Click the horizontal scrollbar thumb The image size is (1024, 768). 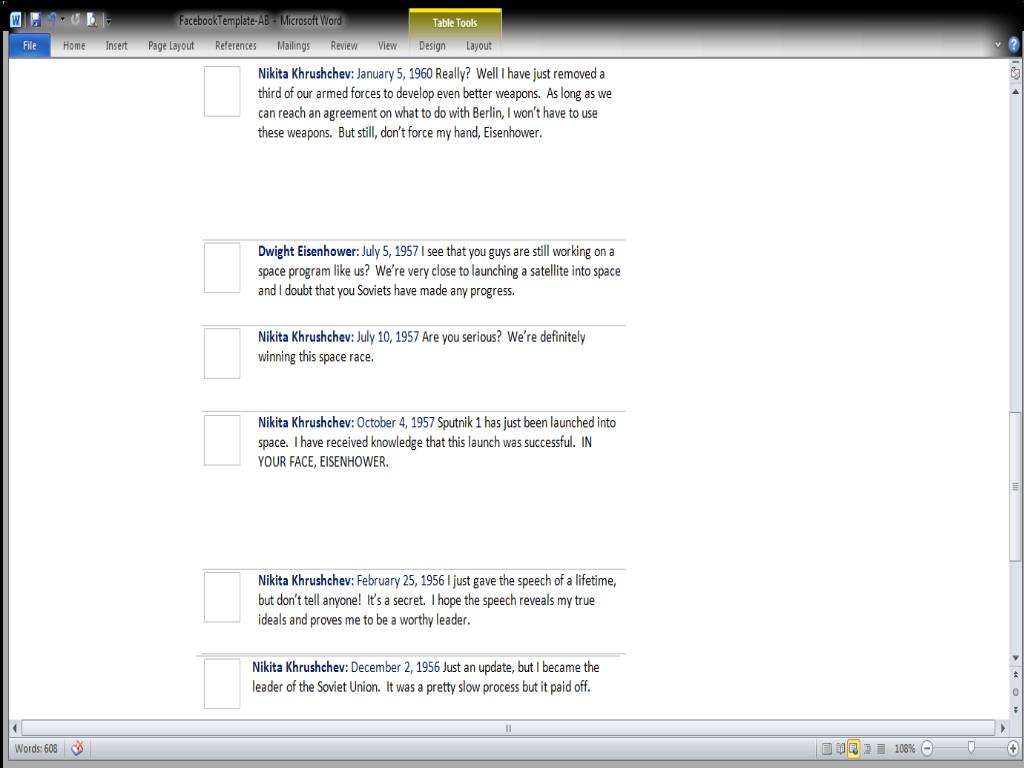tap(508, 728)
